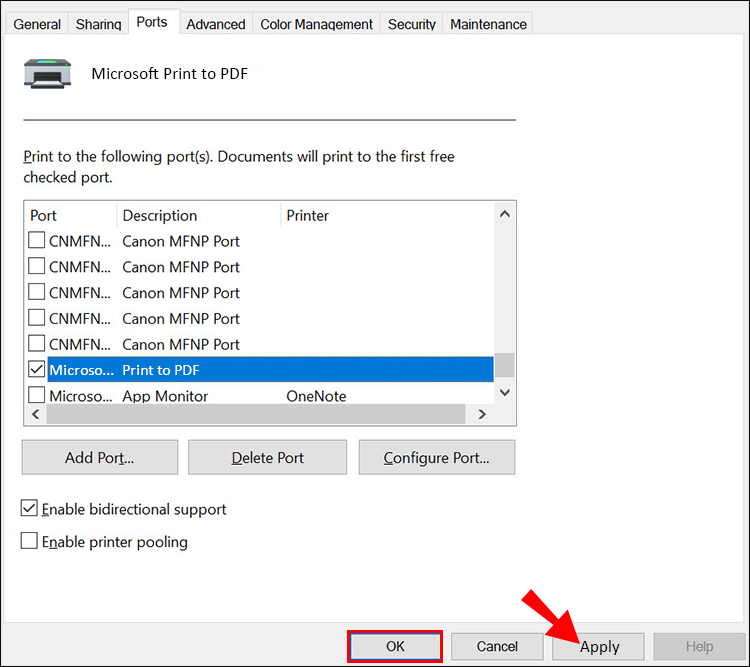The image size is (750, 667).
Task: Click the port list scroll-up arrow
Action: (505, 214)
